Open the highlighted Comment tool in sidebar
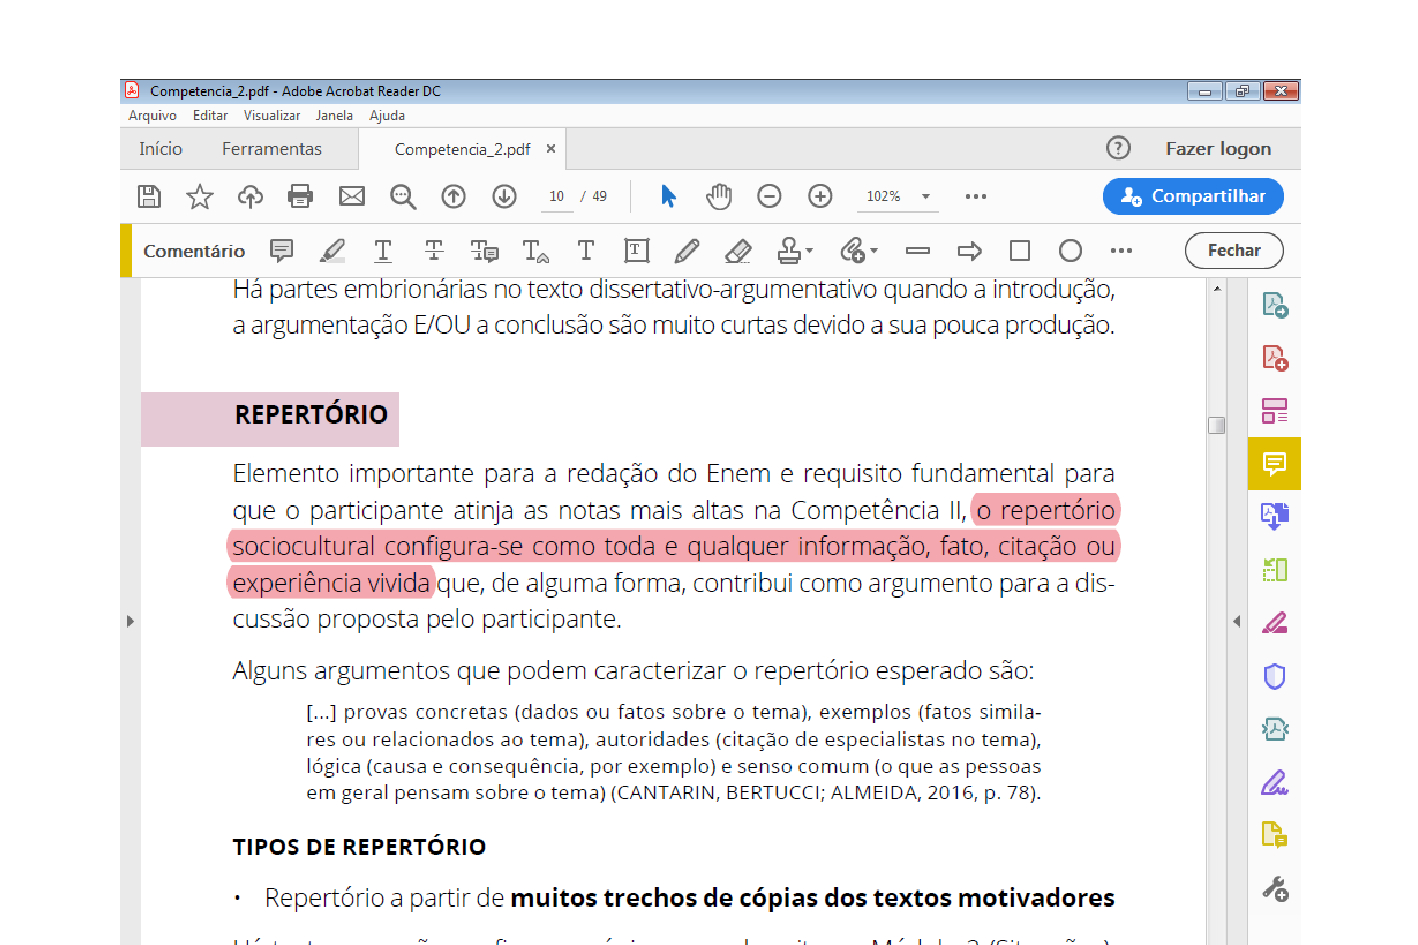 [1274, 463]
